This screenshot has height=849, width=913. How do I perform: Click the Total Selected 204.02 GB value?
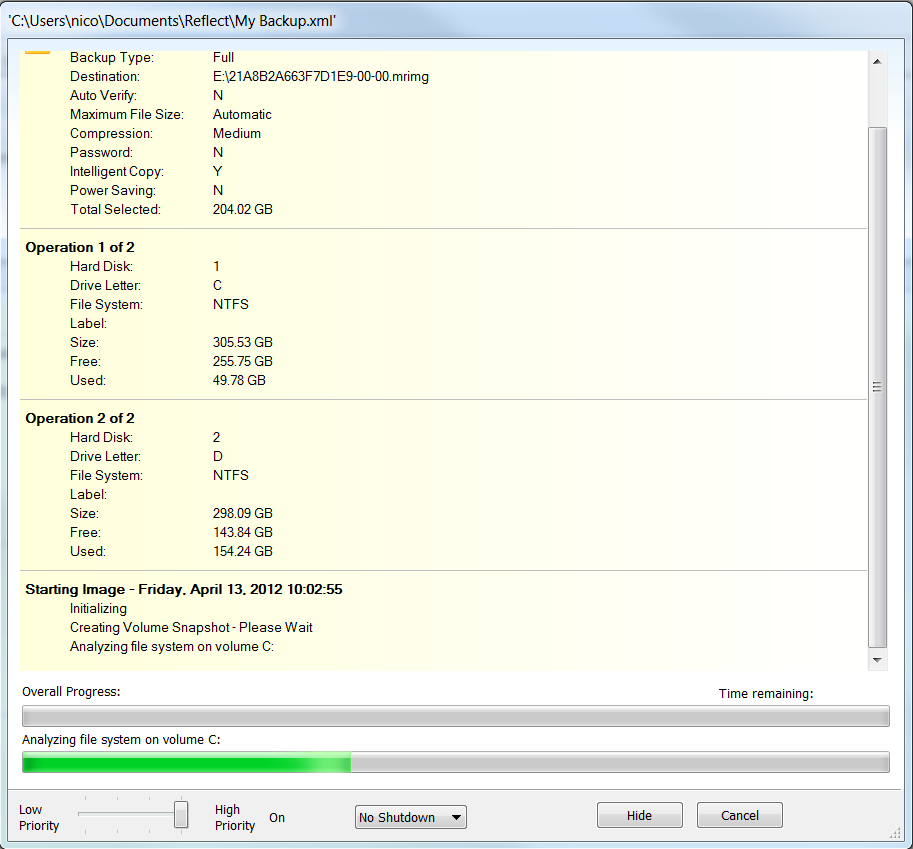pyautogui.click(x=242, y=210)
